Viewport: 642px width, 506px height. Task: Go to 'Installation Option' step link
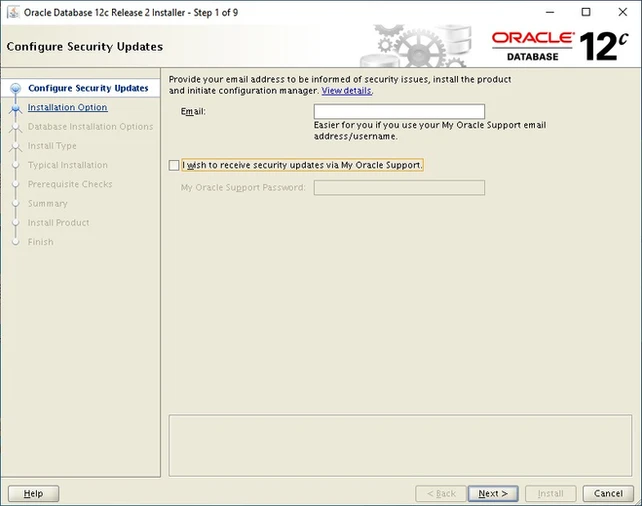pyautogui.click(x=68, y=107)
